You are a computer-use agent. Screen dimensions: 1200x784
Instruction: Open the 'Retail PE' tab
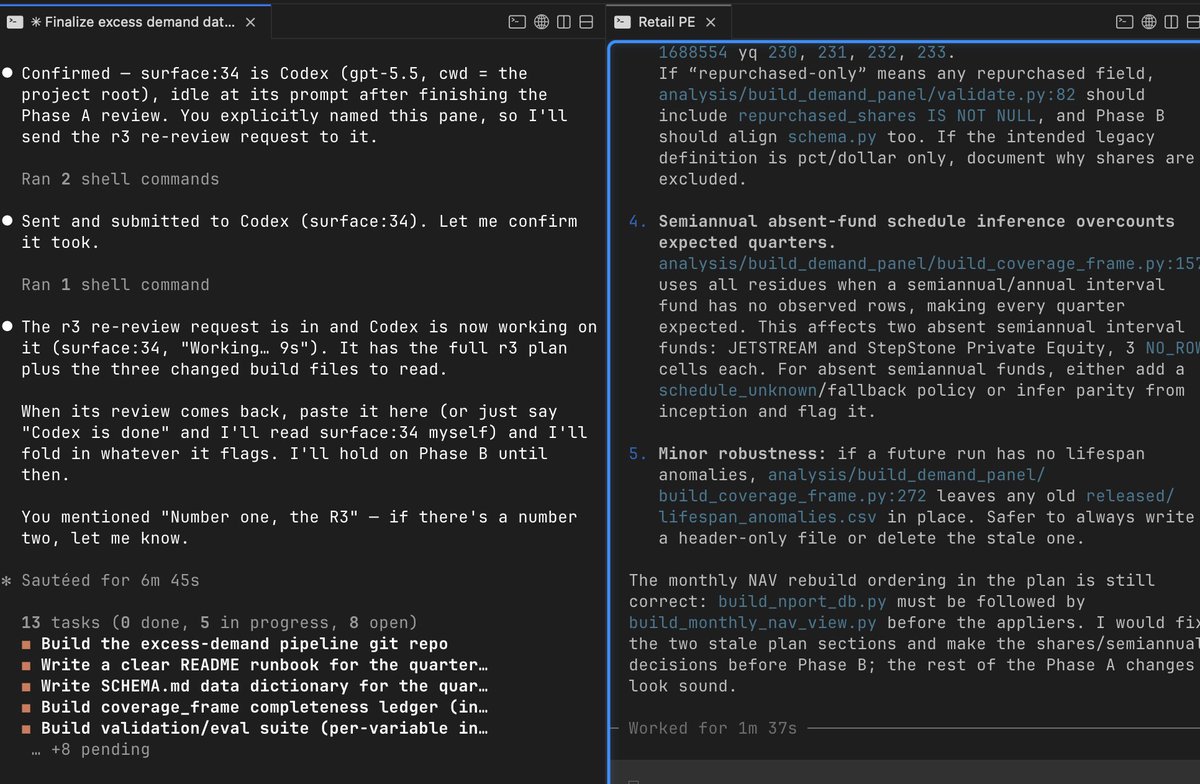(668, 21)
